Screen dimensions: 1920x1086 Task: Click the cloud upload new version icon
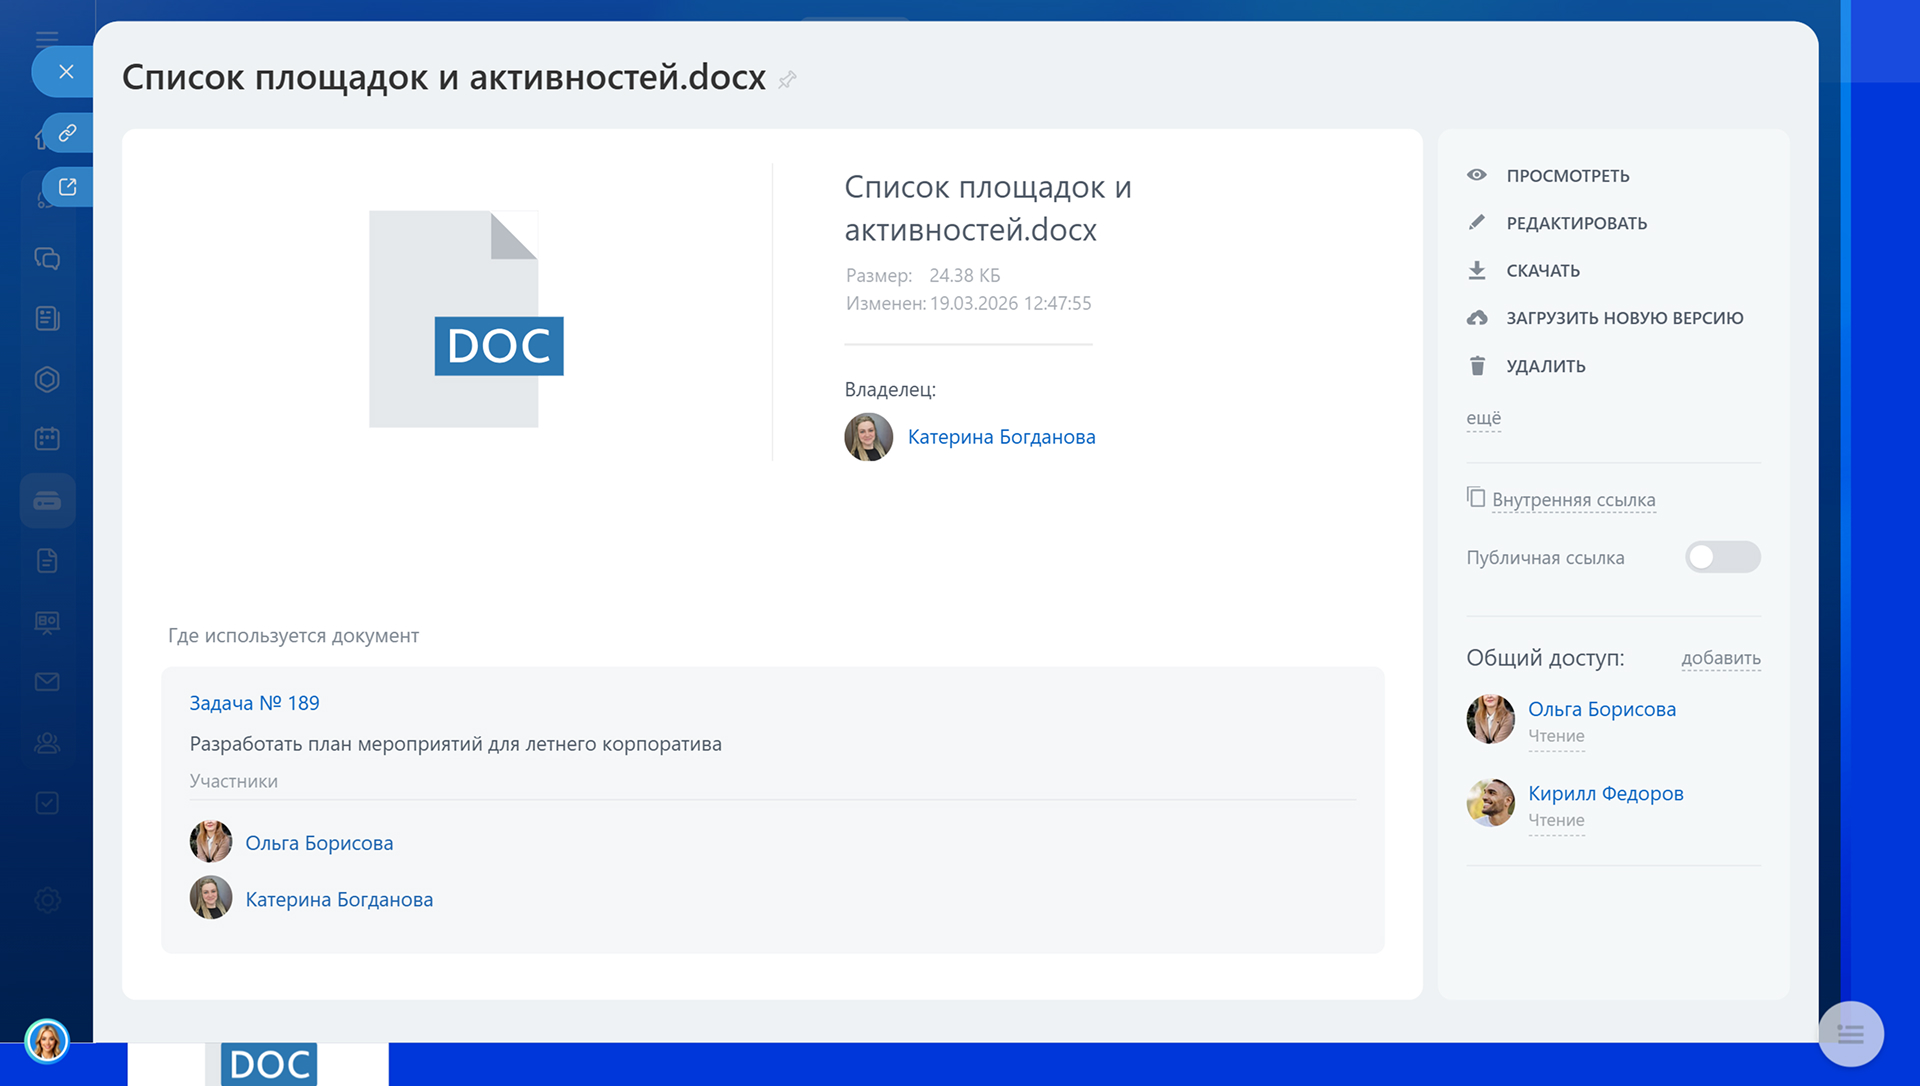1476,318
